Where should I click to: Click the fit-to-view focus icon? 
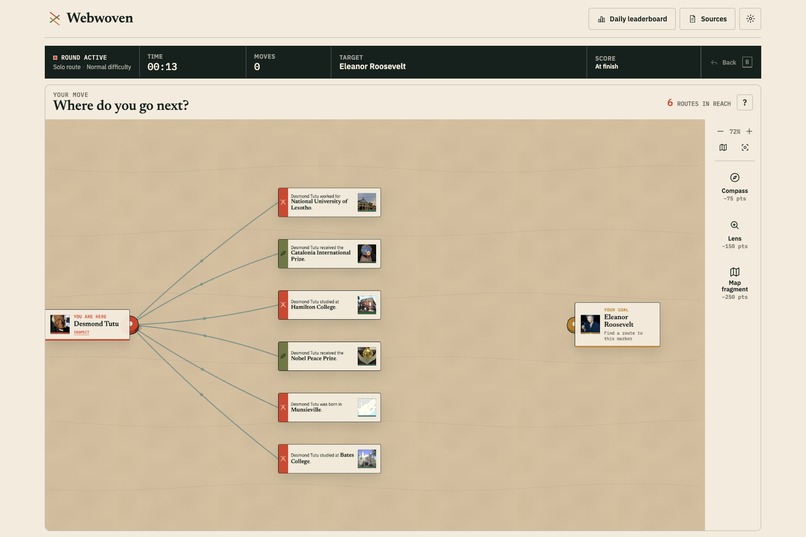click(x=745, y=147)
